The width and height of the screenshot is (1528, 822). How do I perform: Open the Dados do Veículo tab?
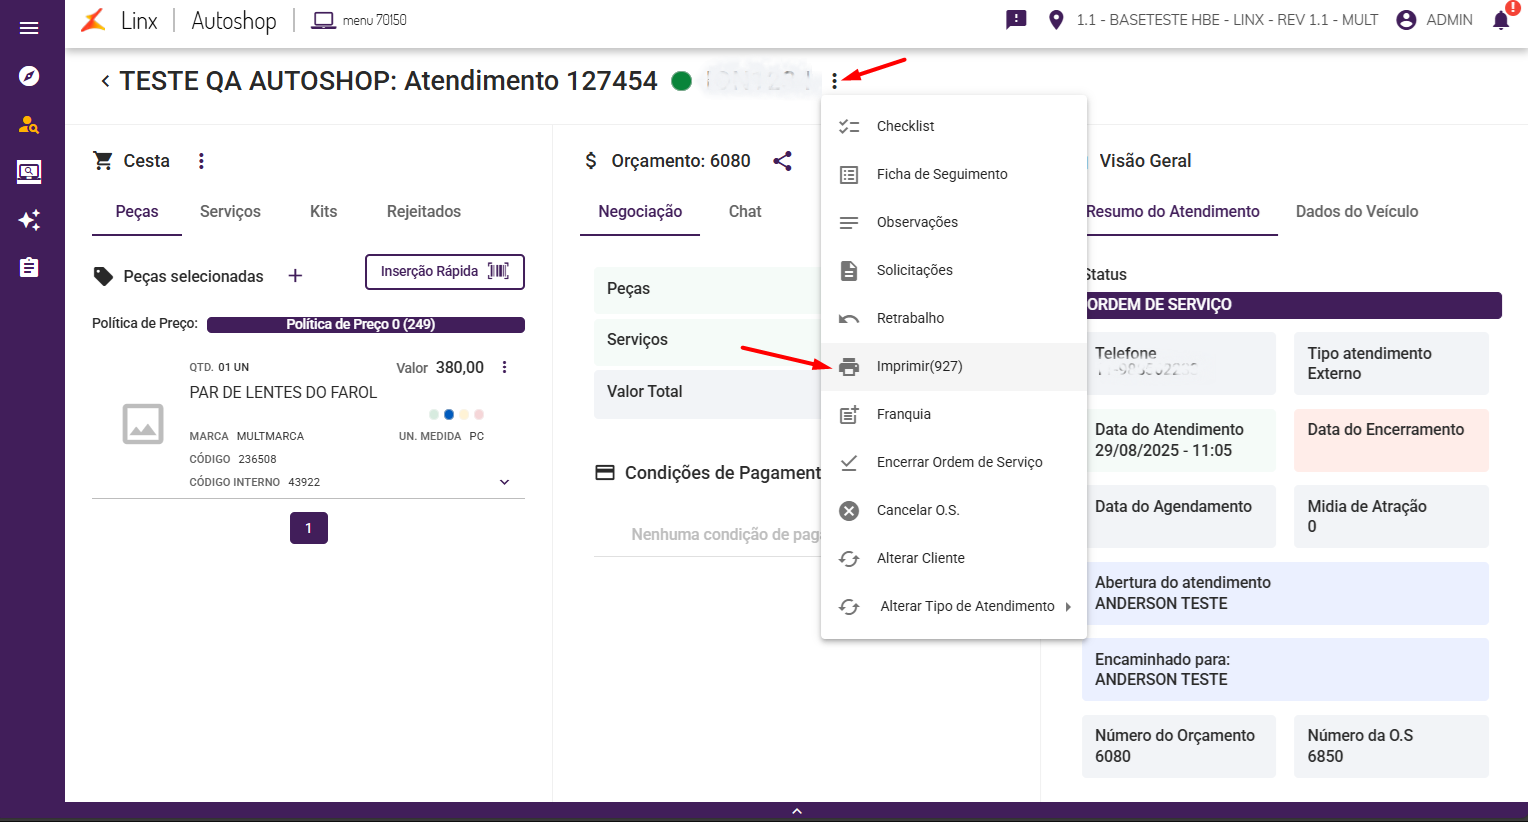tap(1356, 212)
